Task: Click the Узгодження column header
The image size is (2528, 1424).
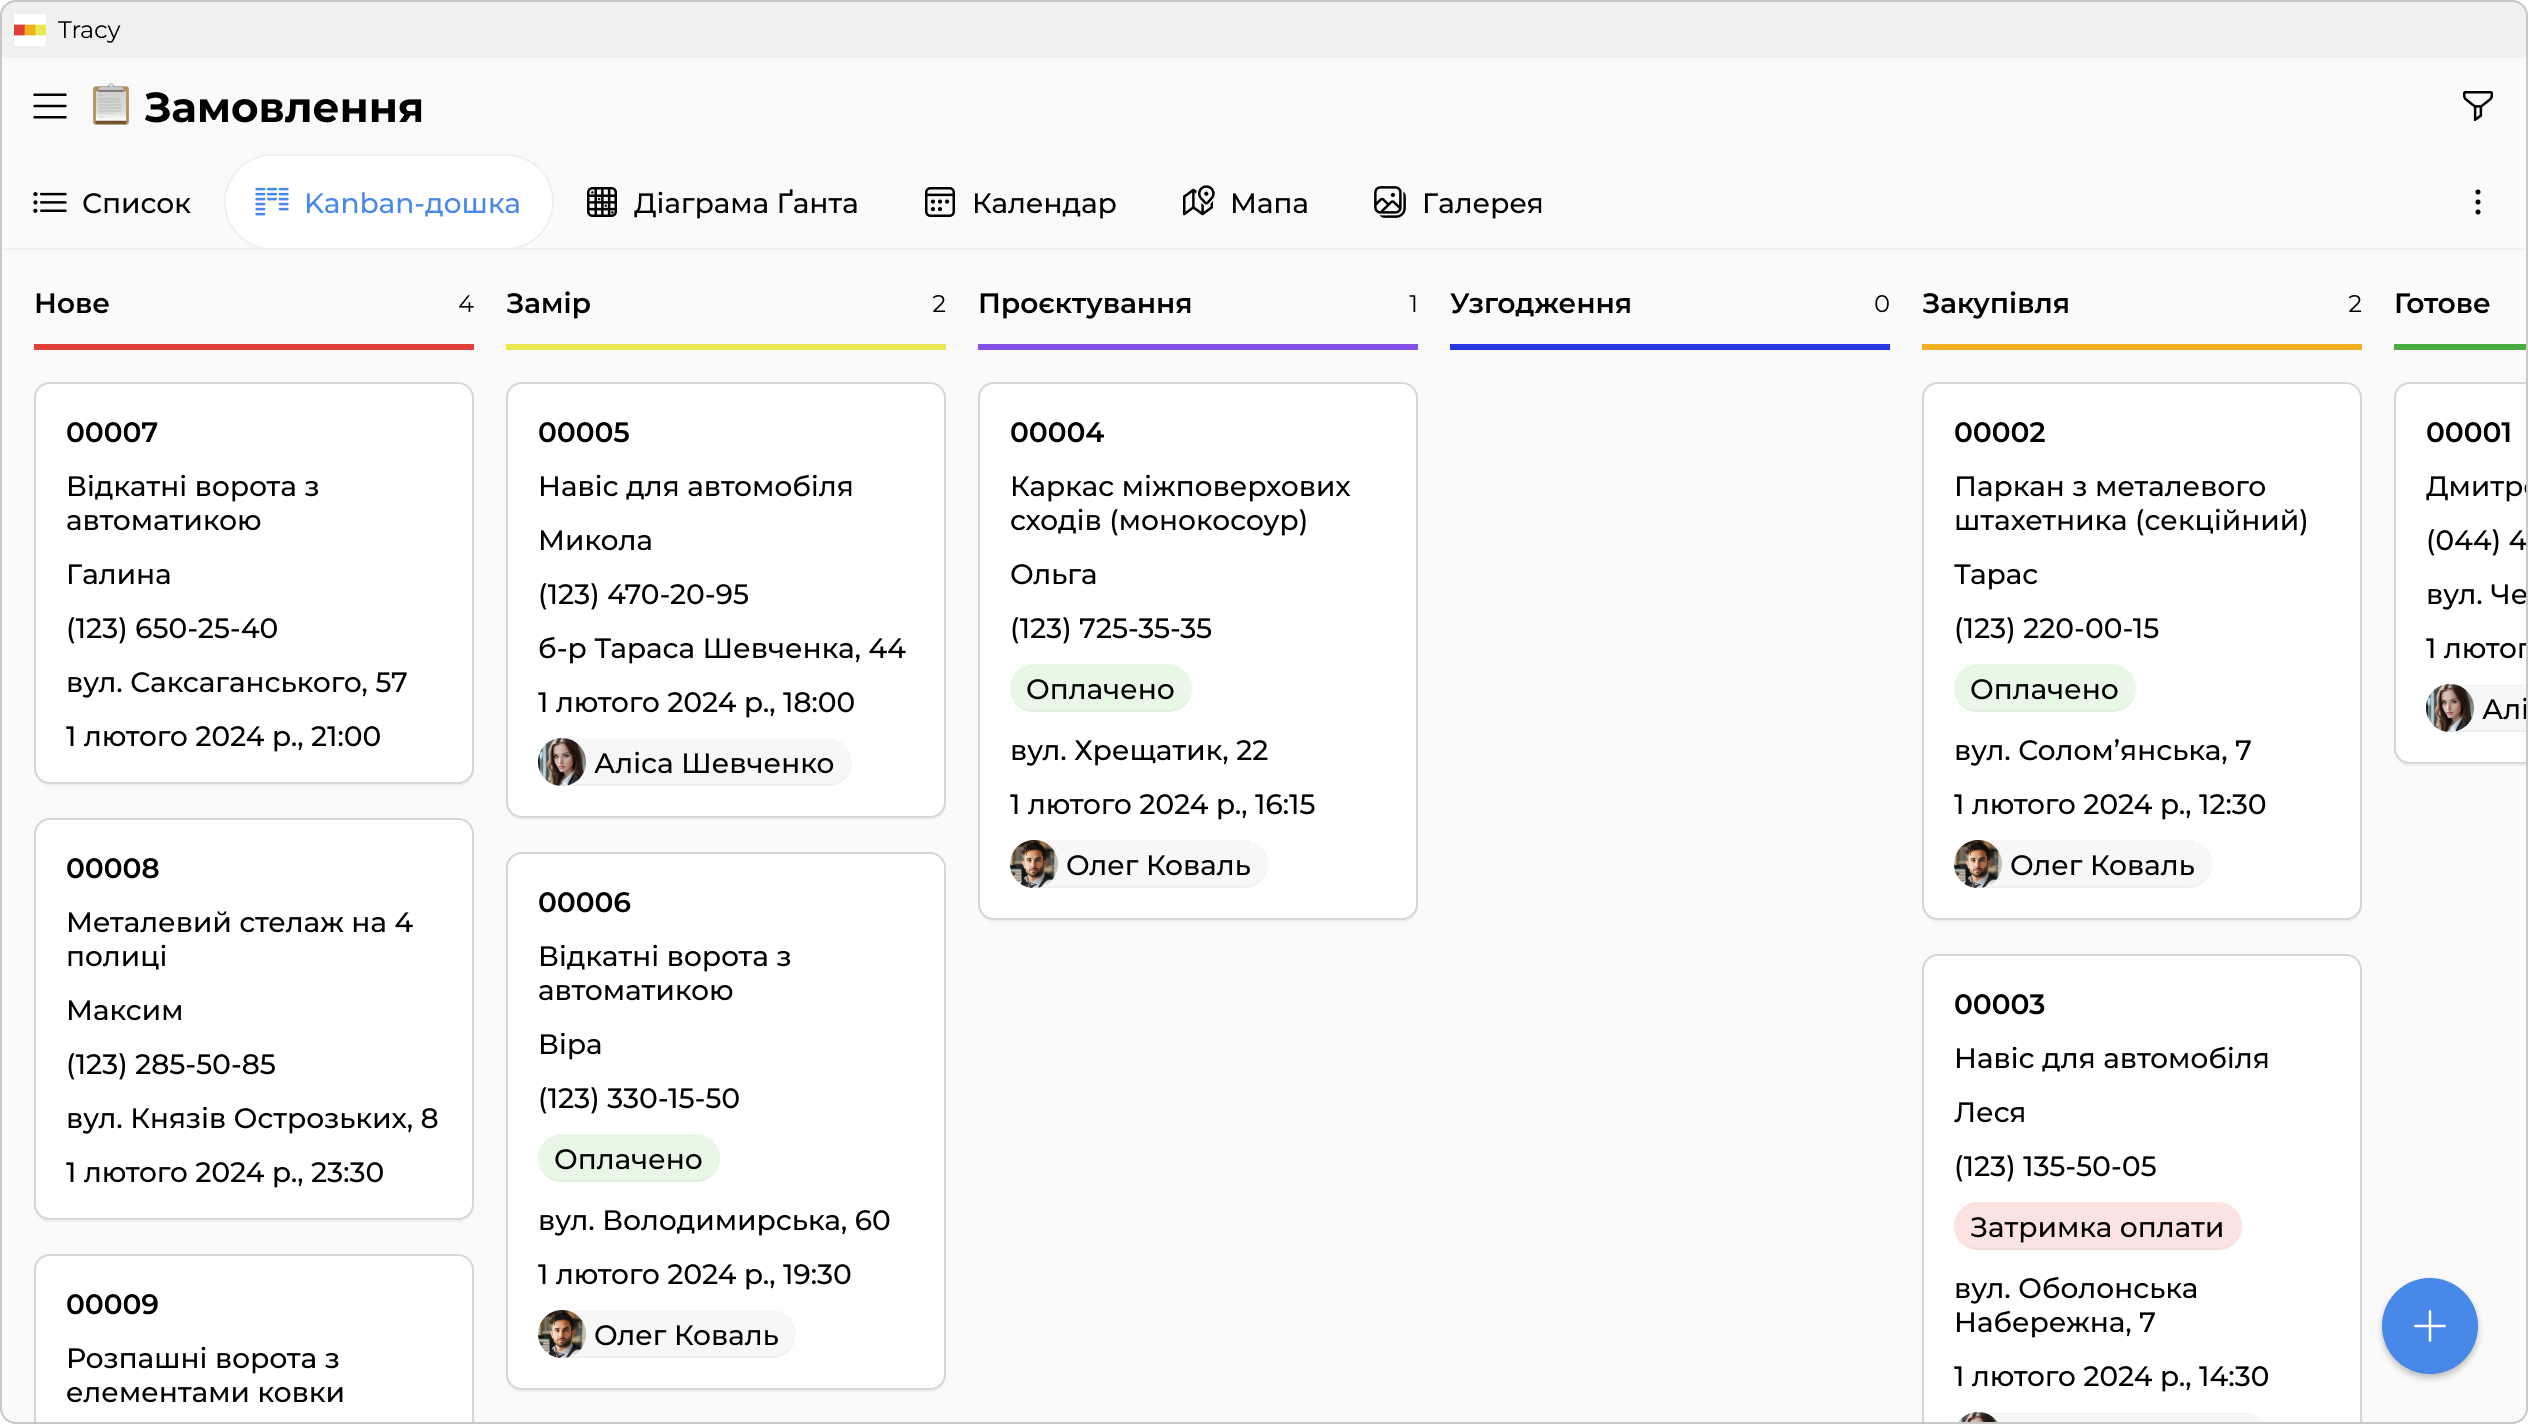Action: (x=1540, y=304)
